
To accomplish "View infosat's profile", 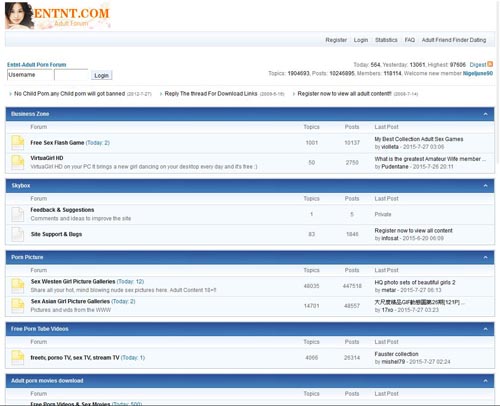I will pos(390,238).
